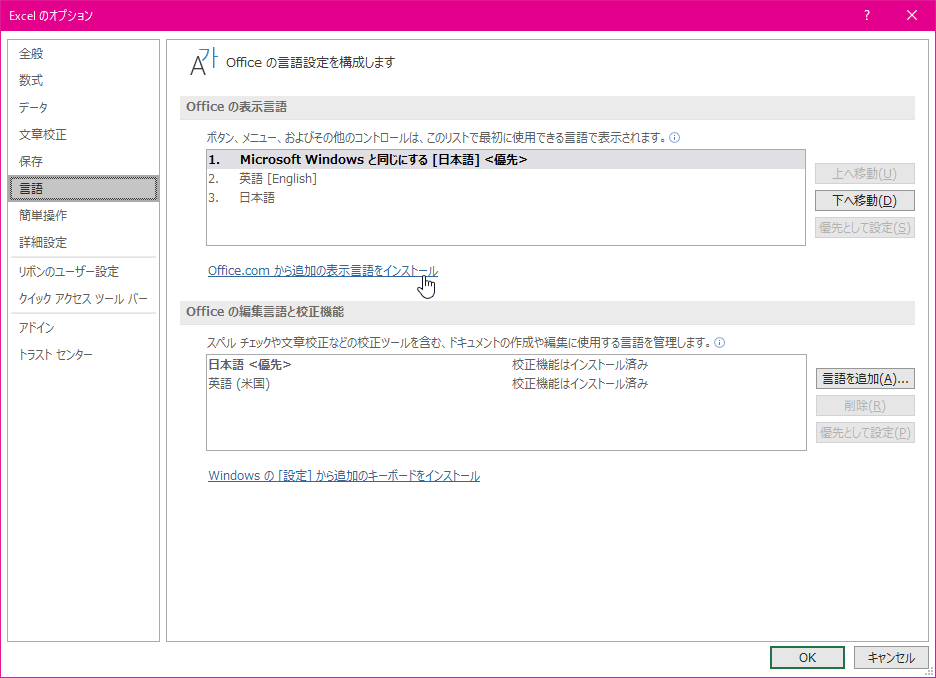
Task: Open リボンのユーザー設定 category
Action: pos(84,272)
